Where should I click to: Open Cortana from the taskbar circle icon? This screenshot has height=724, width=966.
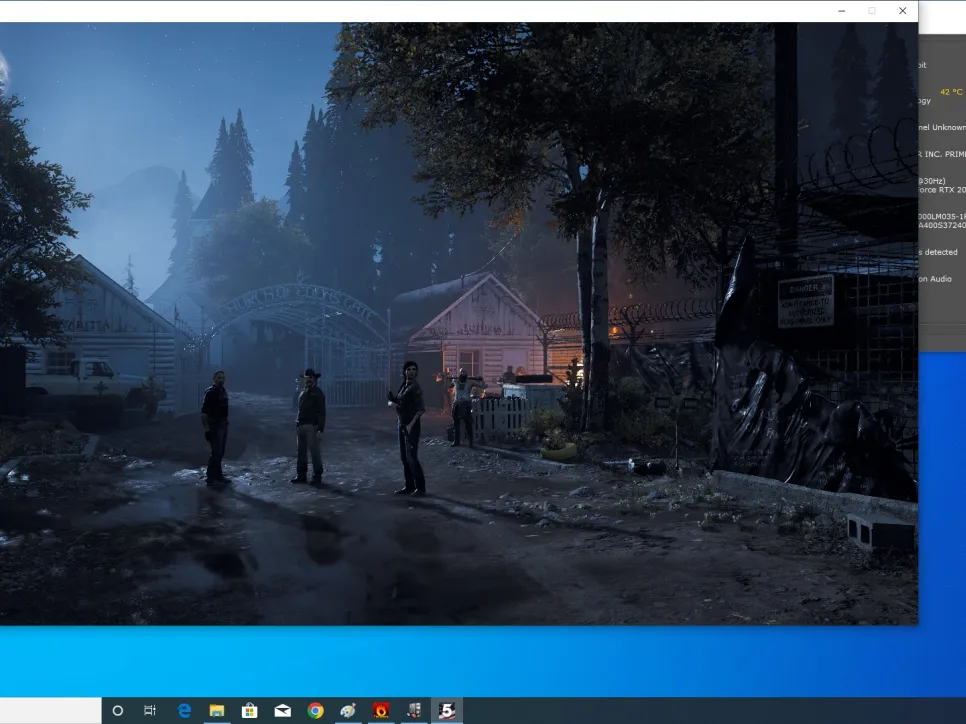point(118,710)
